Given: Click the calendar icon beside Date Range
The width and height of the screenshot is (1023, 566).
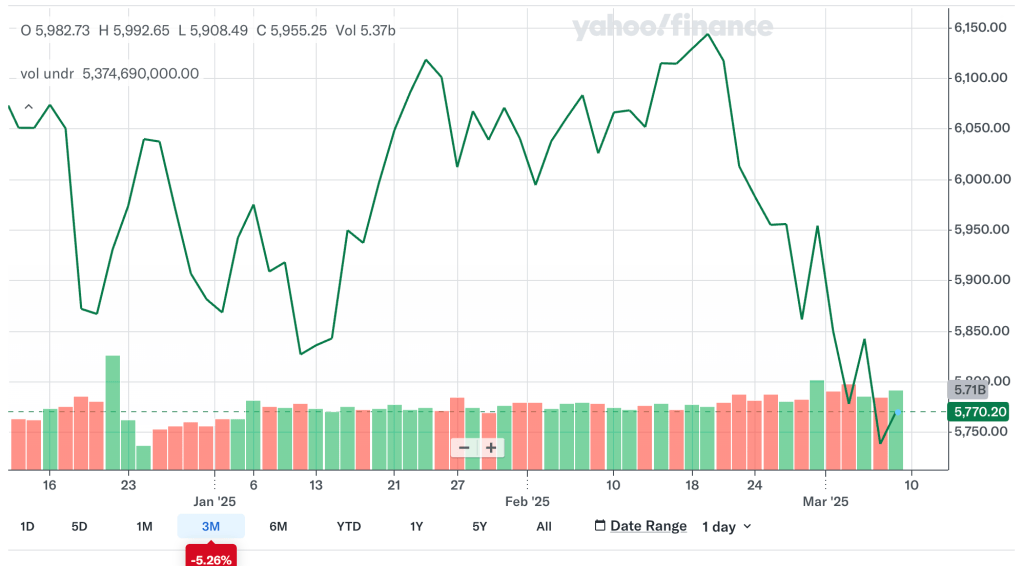Looking at the screenshot, I should (600, 526).
